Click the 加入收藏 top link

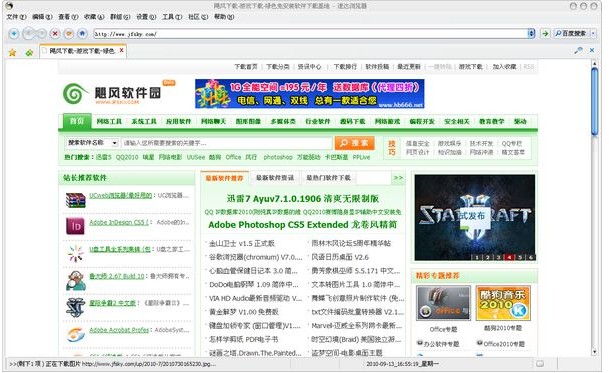504,67
